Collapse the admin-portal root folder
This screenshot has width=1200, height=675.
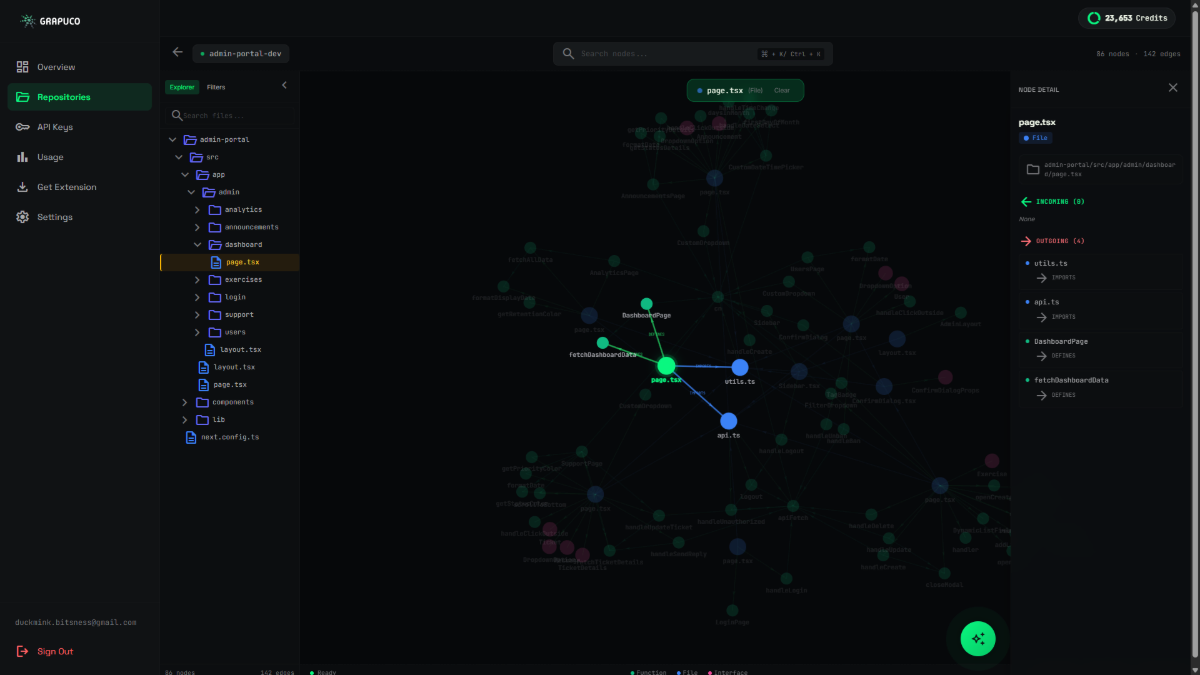pos(173,139)
